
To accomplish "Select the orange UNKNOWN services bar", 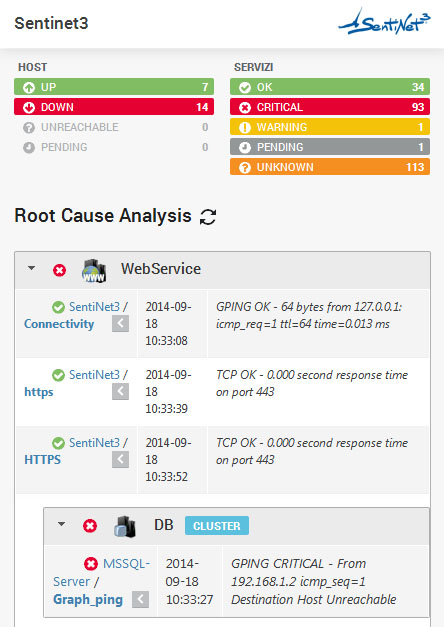I will click(330, 167).
